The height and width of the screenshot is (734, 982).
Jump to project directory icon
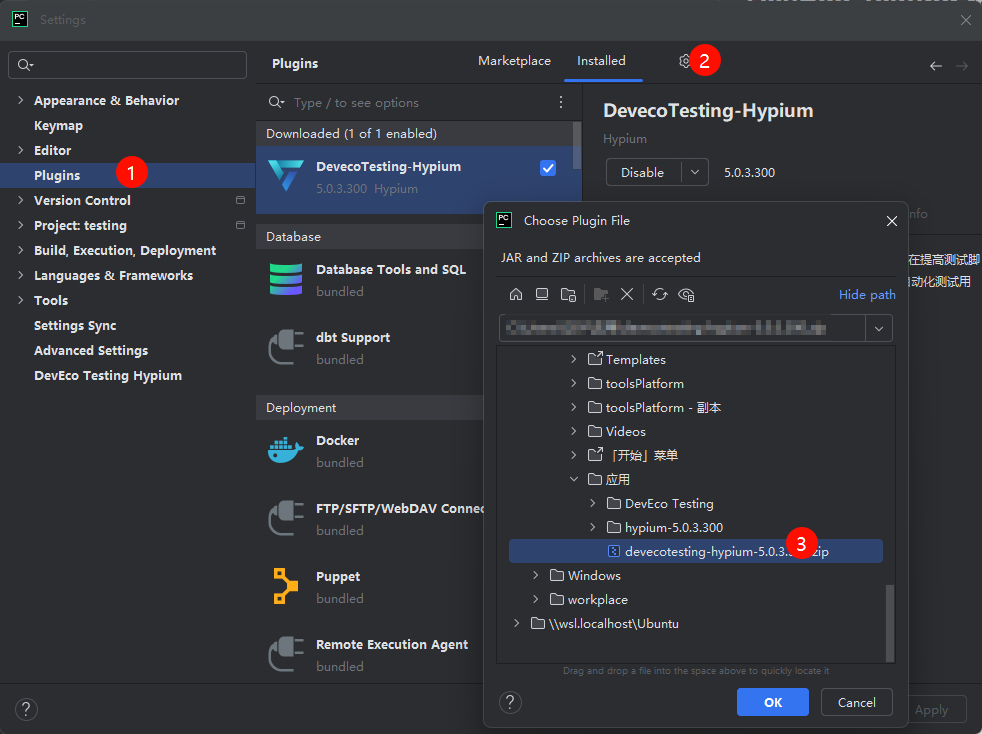click(568, 294)
